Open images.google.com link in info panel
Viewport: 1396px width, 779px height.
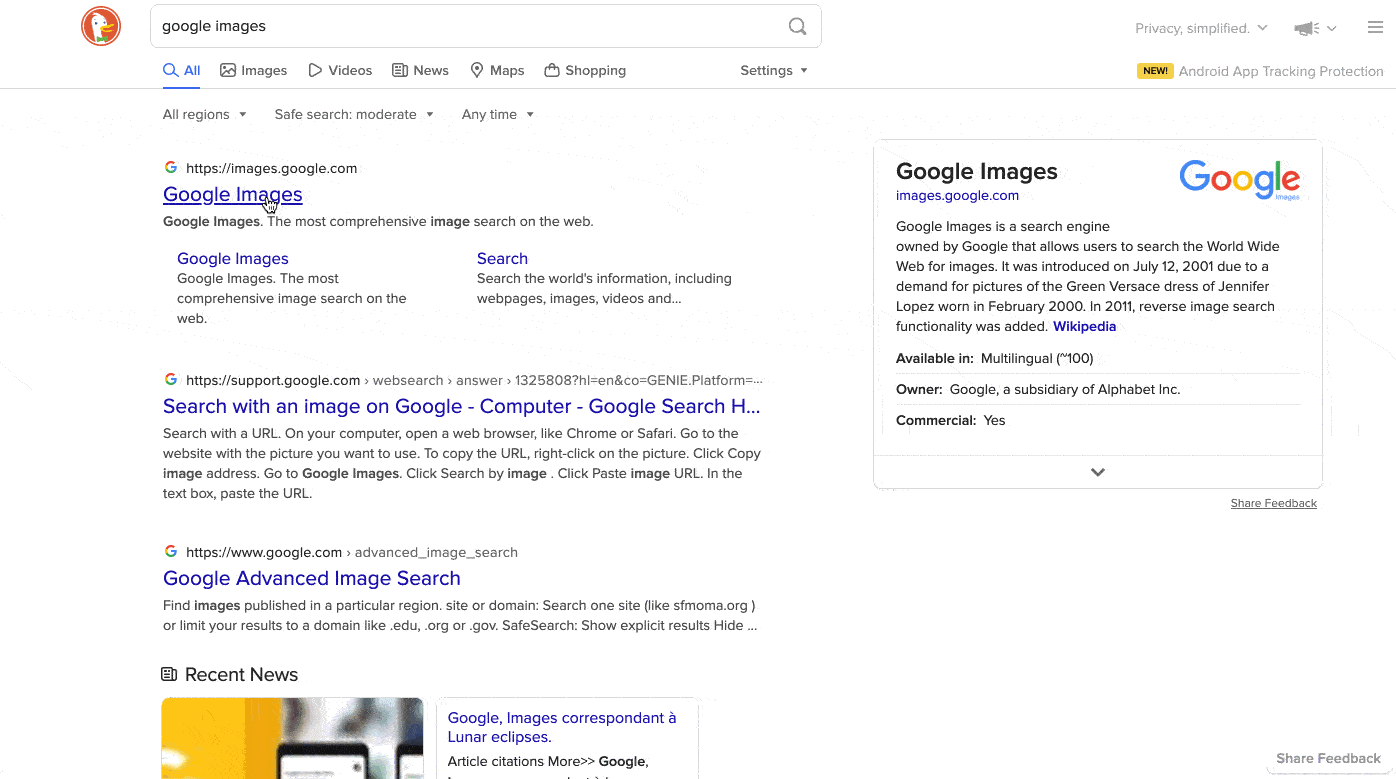(957, 196)
